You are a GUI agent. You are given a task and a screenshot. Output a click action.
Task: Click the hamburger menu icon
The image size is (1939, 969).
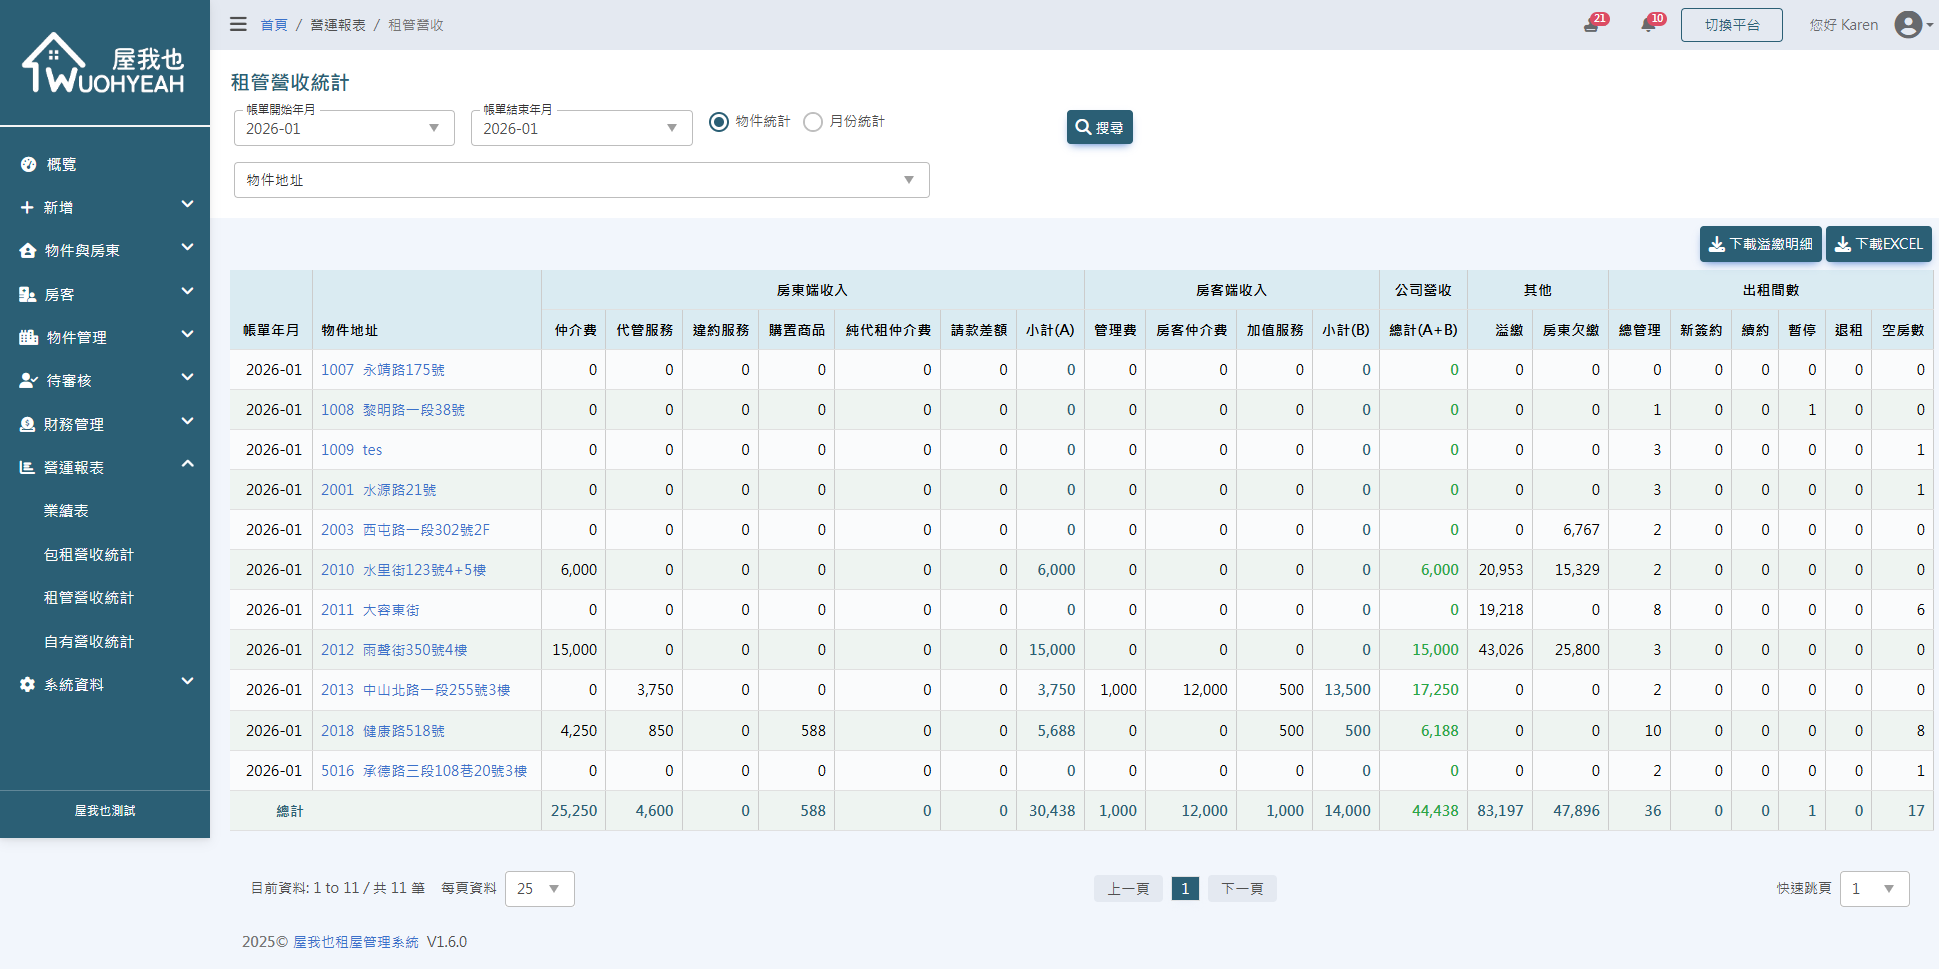(x=238, y=24)
